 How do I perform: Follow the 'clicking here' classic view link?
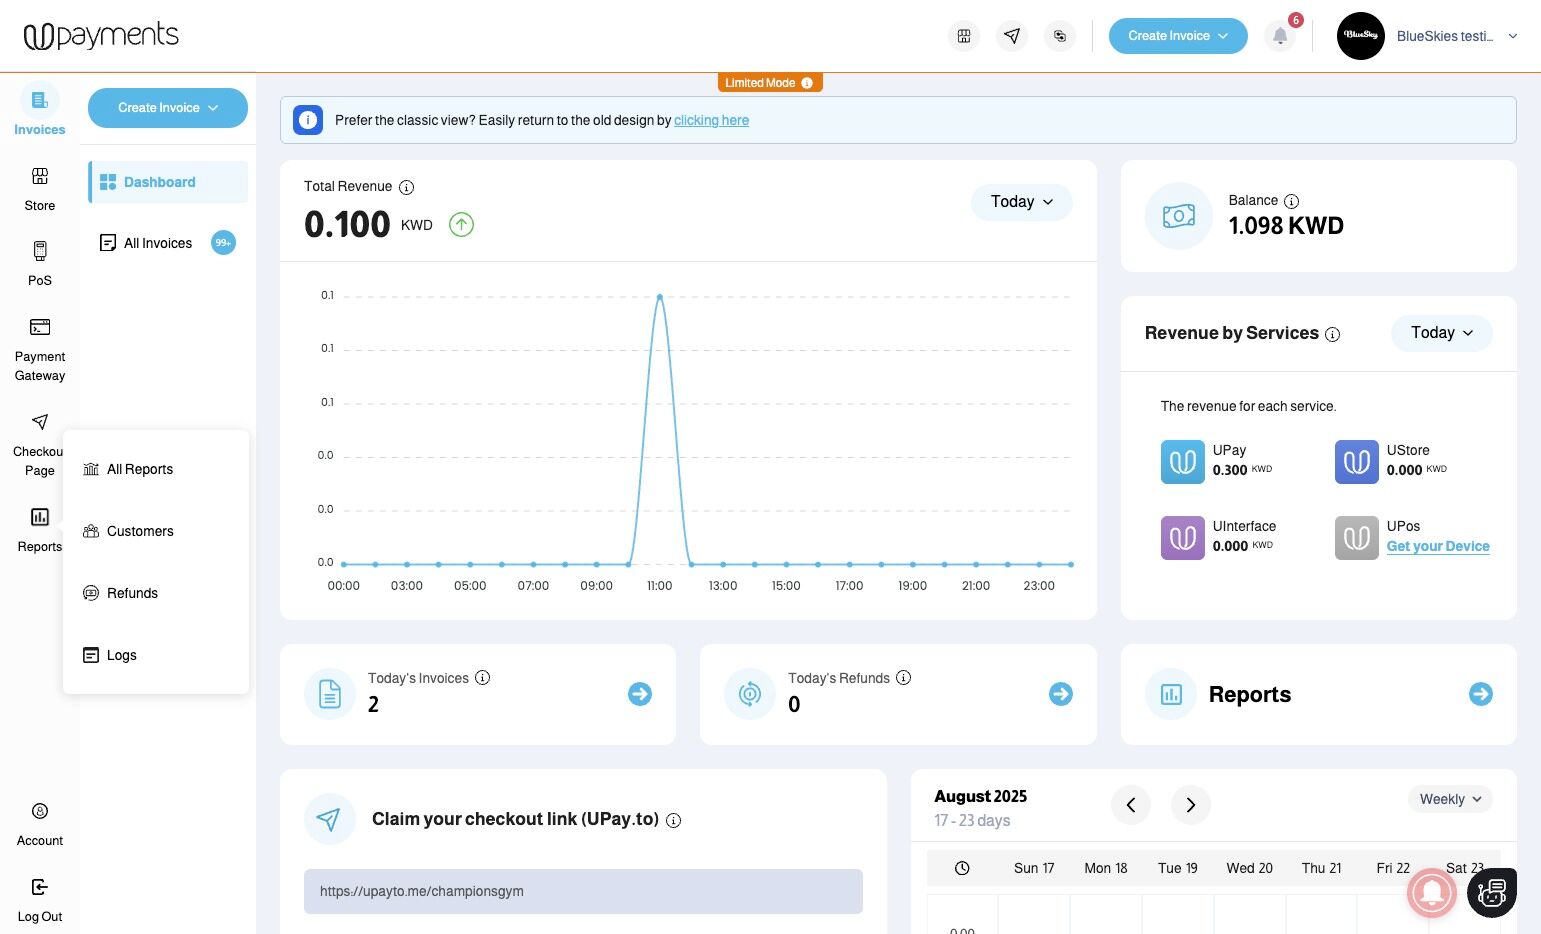[711, 120]
